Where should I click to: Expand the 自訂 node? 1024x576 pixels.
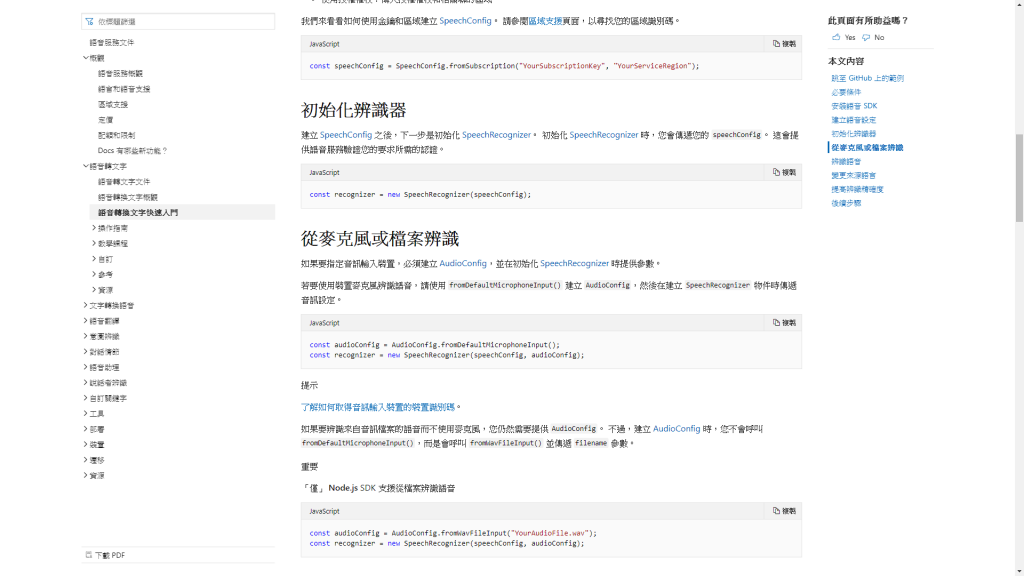94,259
